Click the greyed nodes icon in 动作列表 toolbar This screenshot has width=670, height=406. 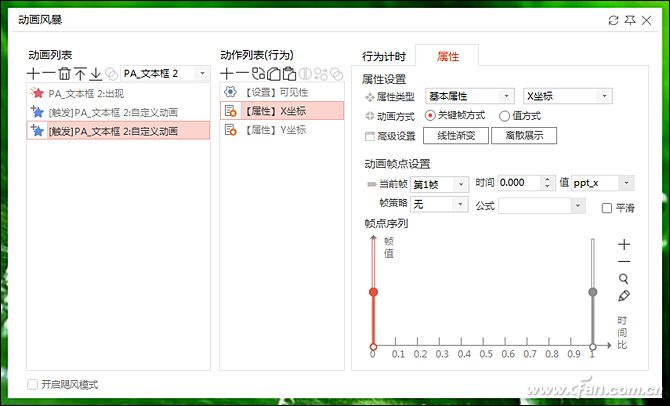(x=321, y=74)
